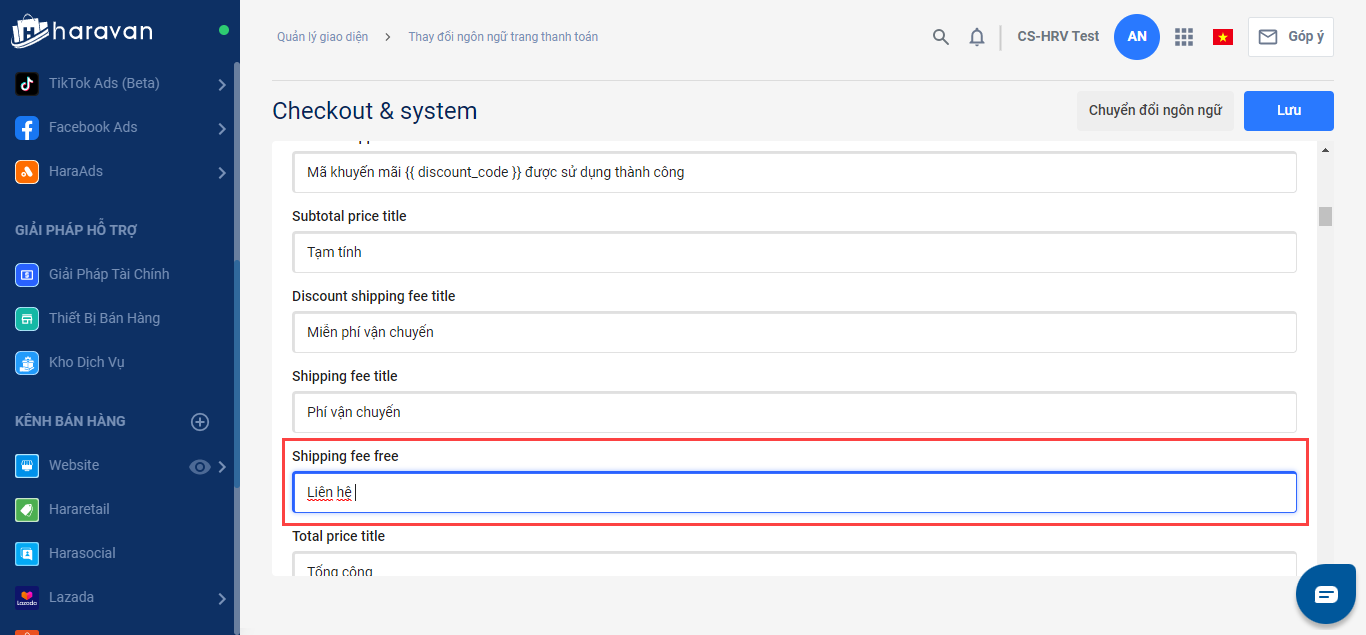Screen dimensions: 1366x635
Task: Click the Shipping fee title input
Action: pyautogui.click(x=794, y=412)
